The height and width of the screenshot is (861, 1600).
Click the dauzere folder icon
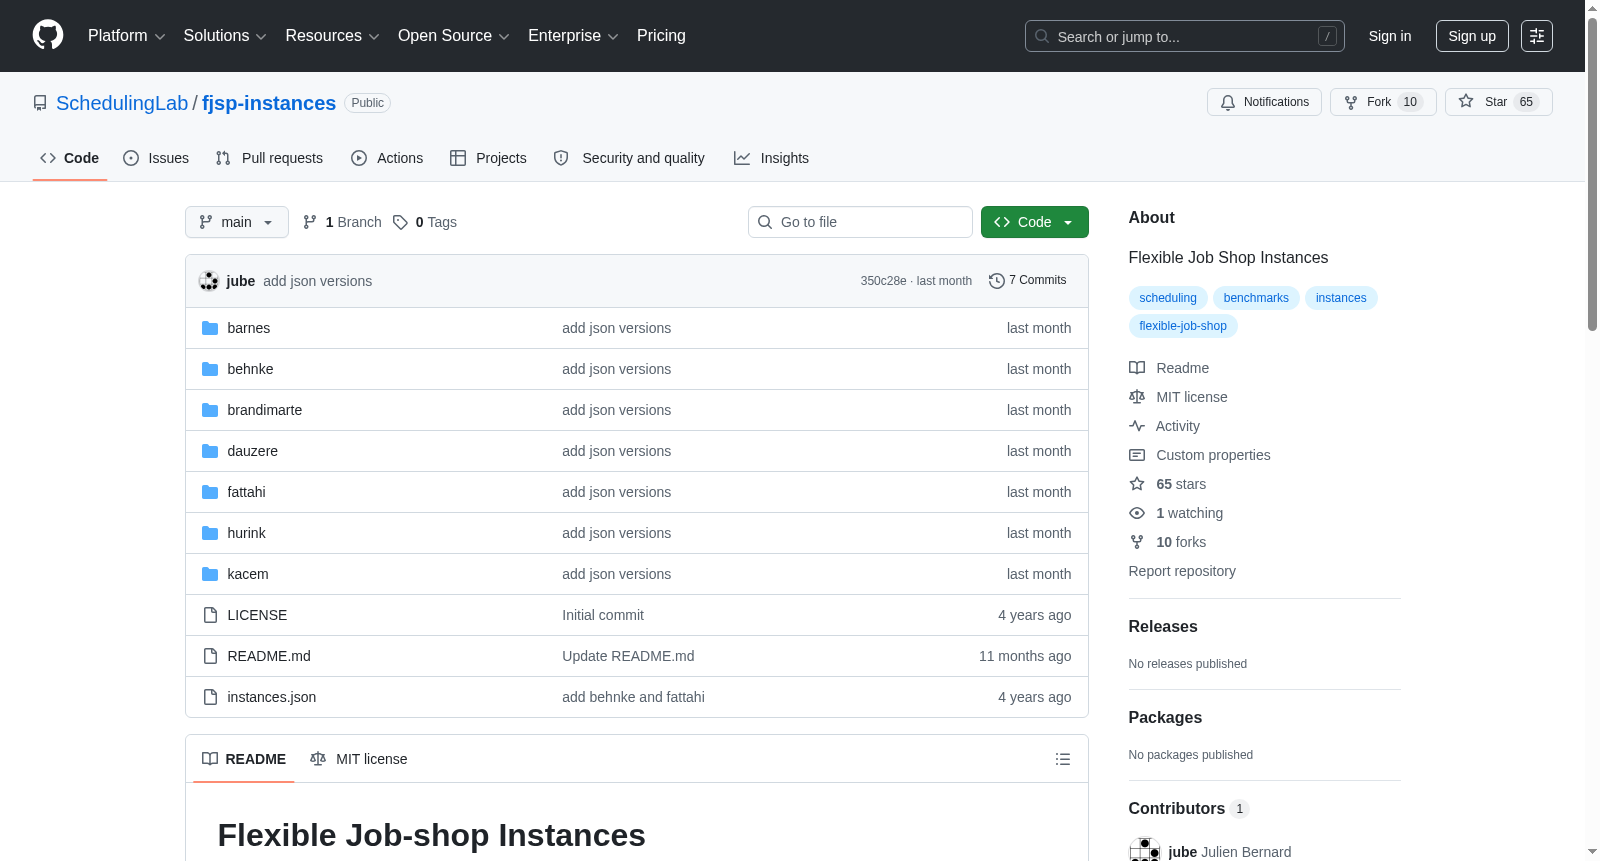(210, 451)
